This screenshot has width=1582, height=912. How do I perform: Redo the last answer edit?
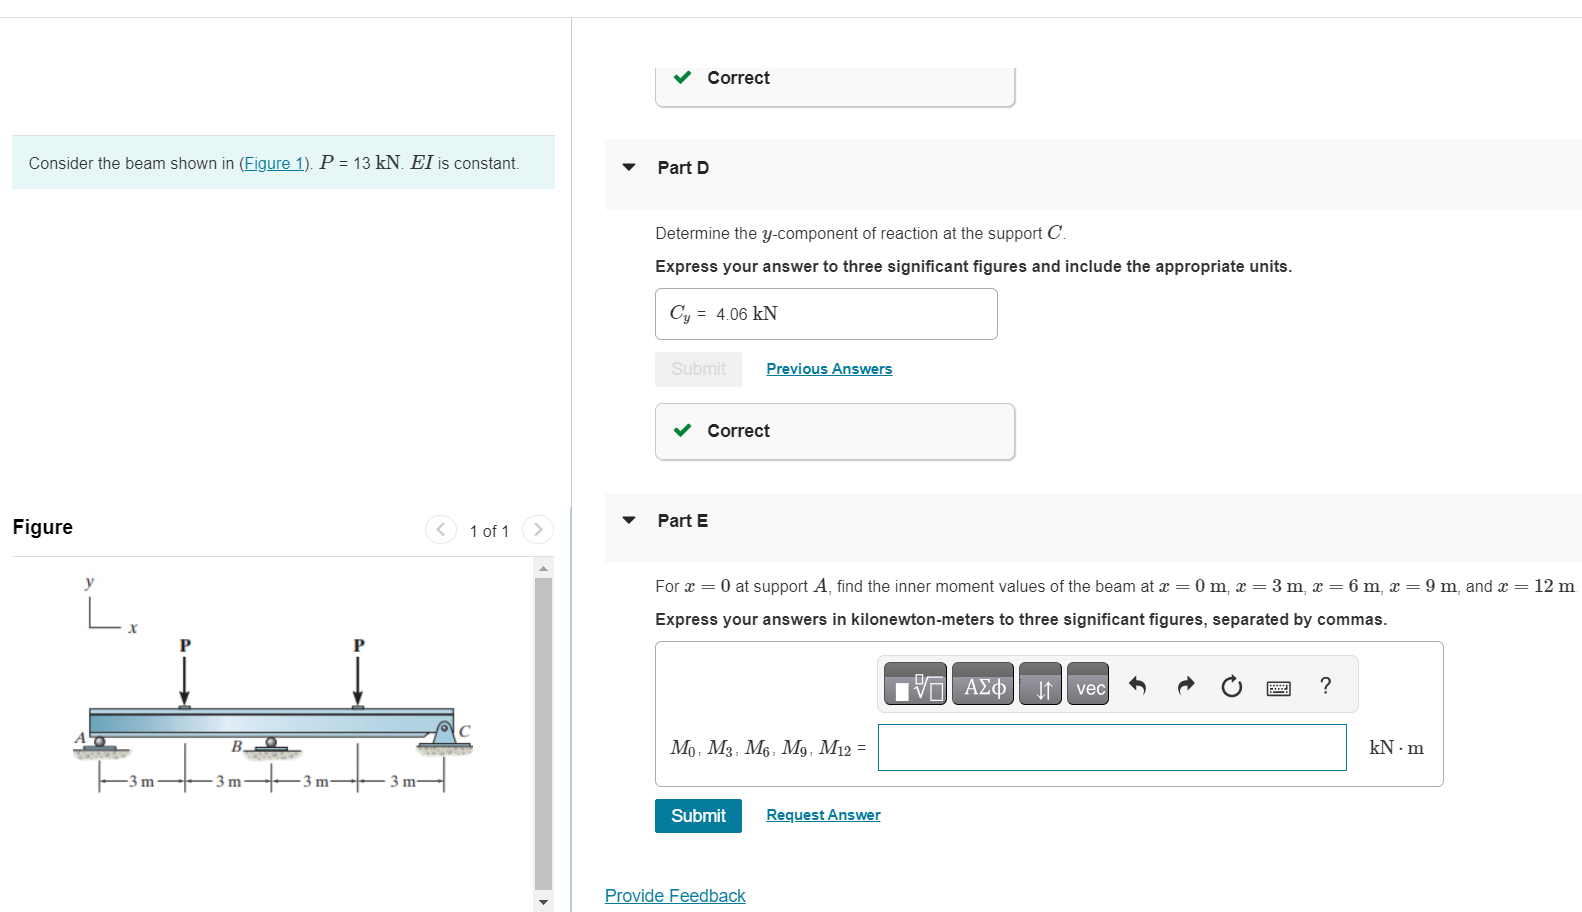coord(1185,684)
